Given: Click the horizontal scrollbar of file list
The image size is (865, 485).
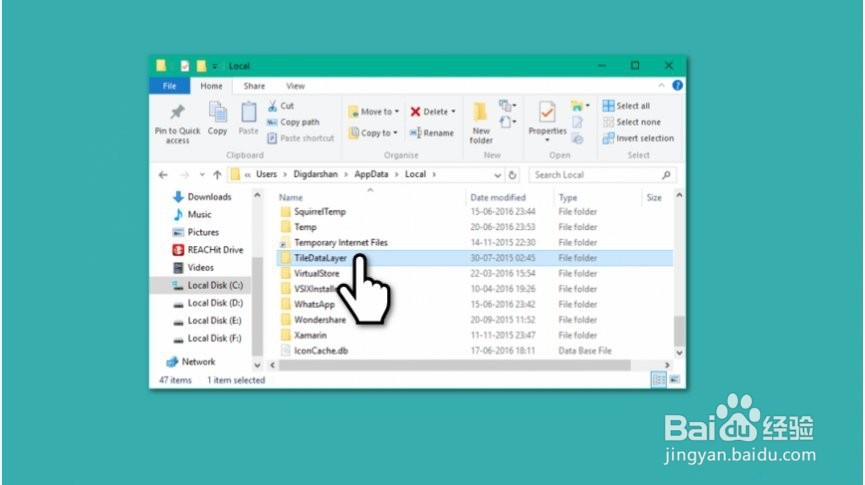Looking at the screenshot, I should (x=454, y=365).
